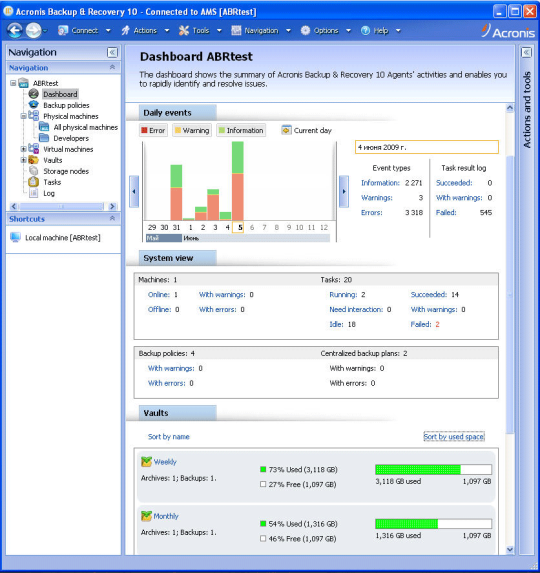Click the Tools wrench icon

[x=184, y=31]
